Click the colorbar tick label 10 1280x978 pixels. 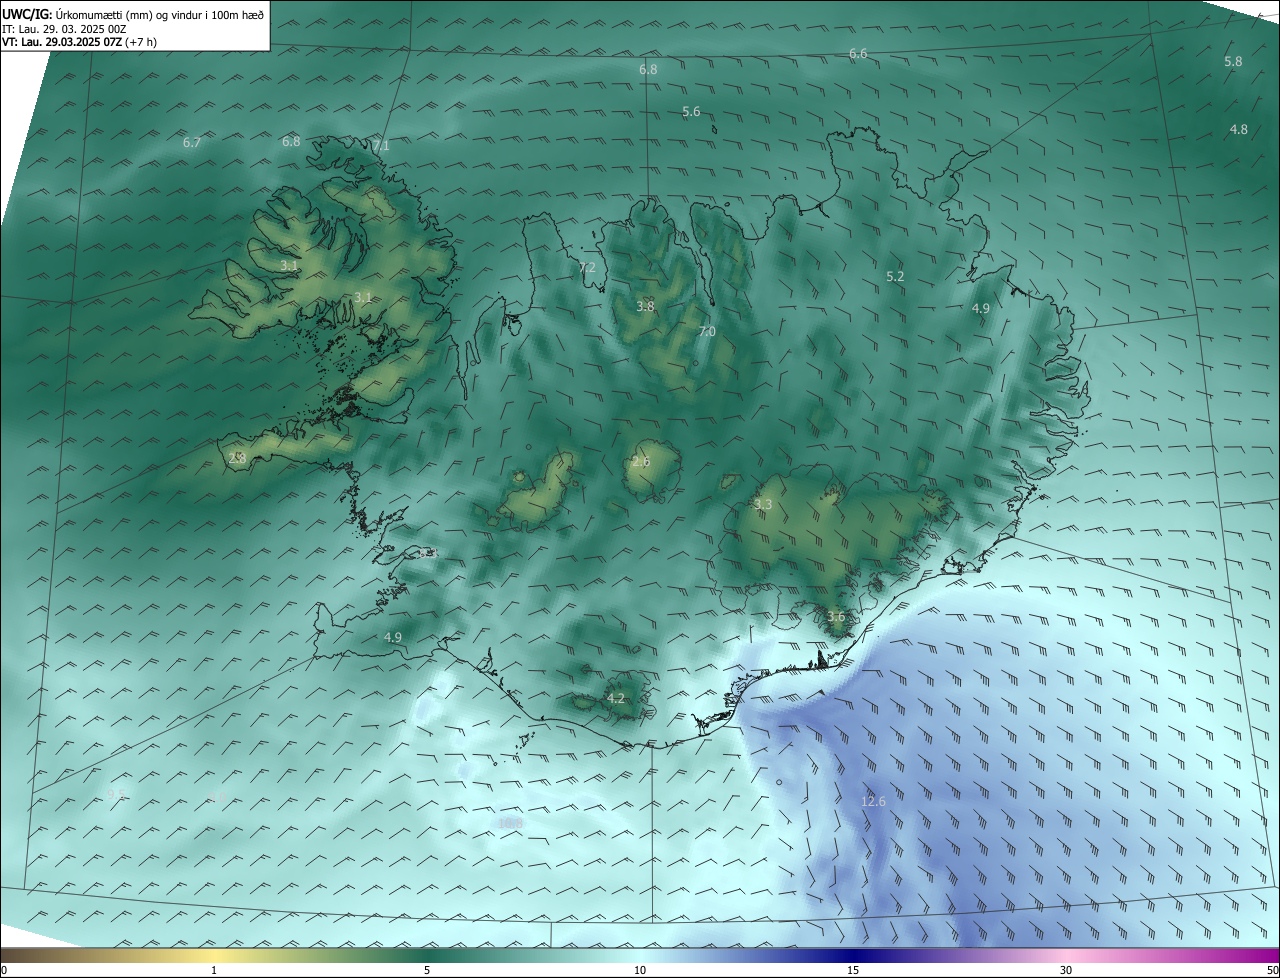[x=640, y=970]
